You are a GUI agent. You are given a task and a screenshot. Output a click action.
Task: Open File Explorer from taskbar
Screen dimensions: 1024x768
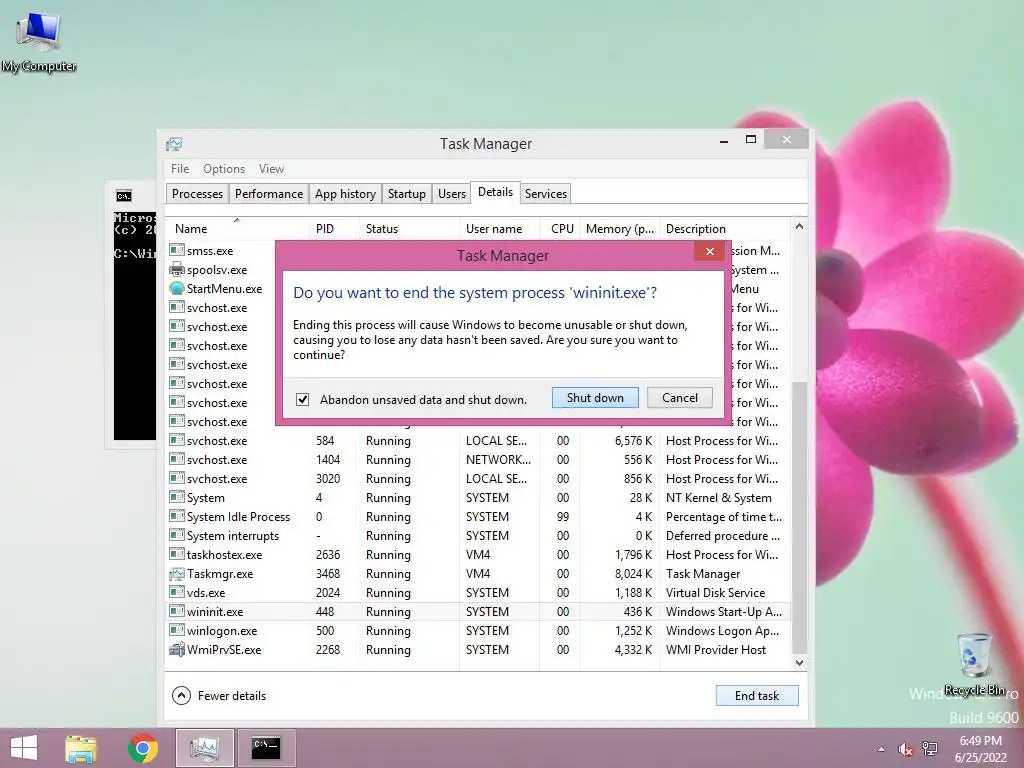(x=81, y=748)
